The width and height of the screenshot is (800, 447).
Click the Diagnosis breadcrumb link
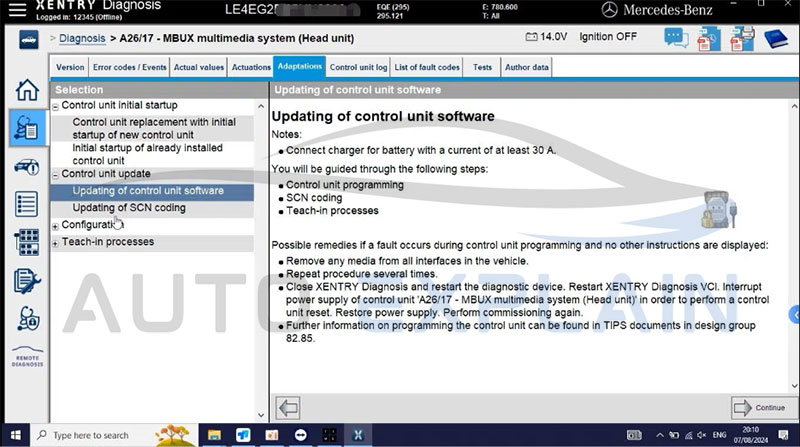82,38
